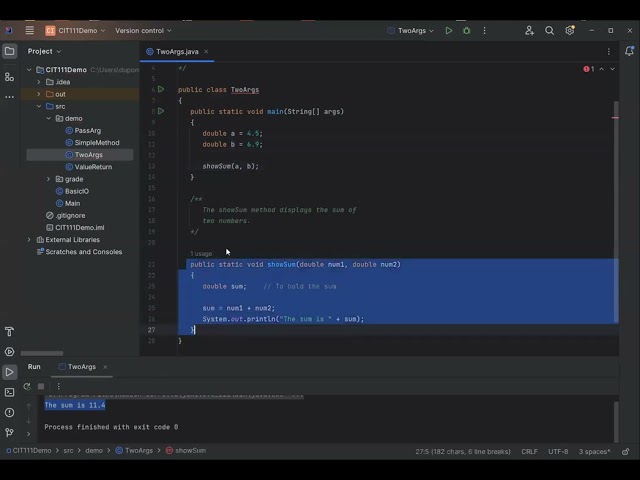Viewport: 640px width, 480px height.
Task: Open IDE settings gear
Action: (x=569, y=31)
